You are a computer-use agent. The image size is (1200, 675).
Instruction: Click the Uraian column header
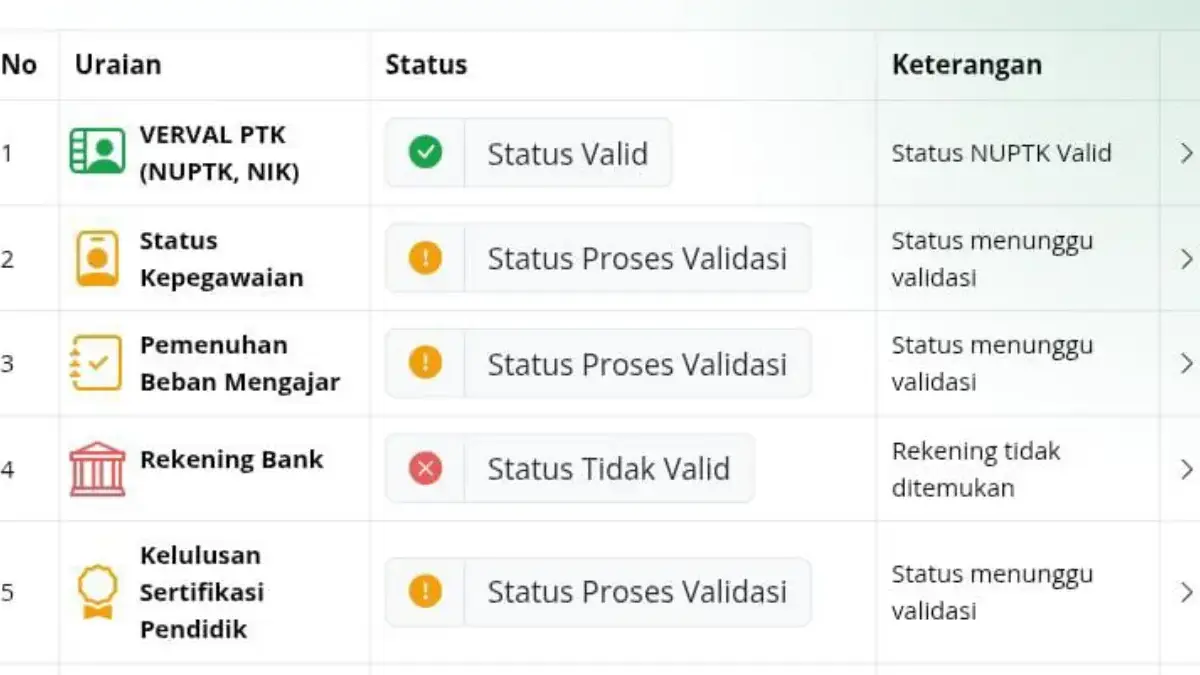pyautogui.click(x=117, y=64)
